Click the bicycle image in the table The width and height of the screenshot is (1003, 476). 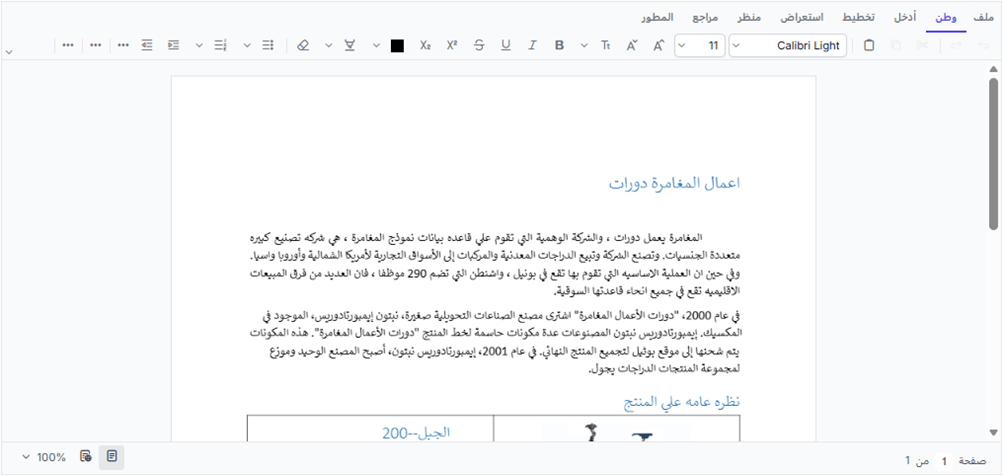(x=614, y=432)
